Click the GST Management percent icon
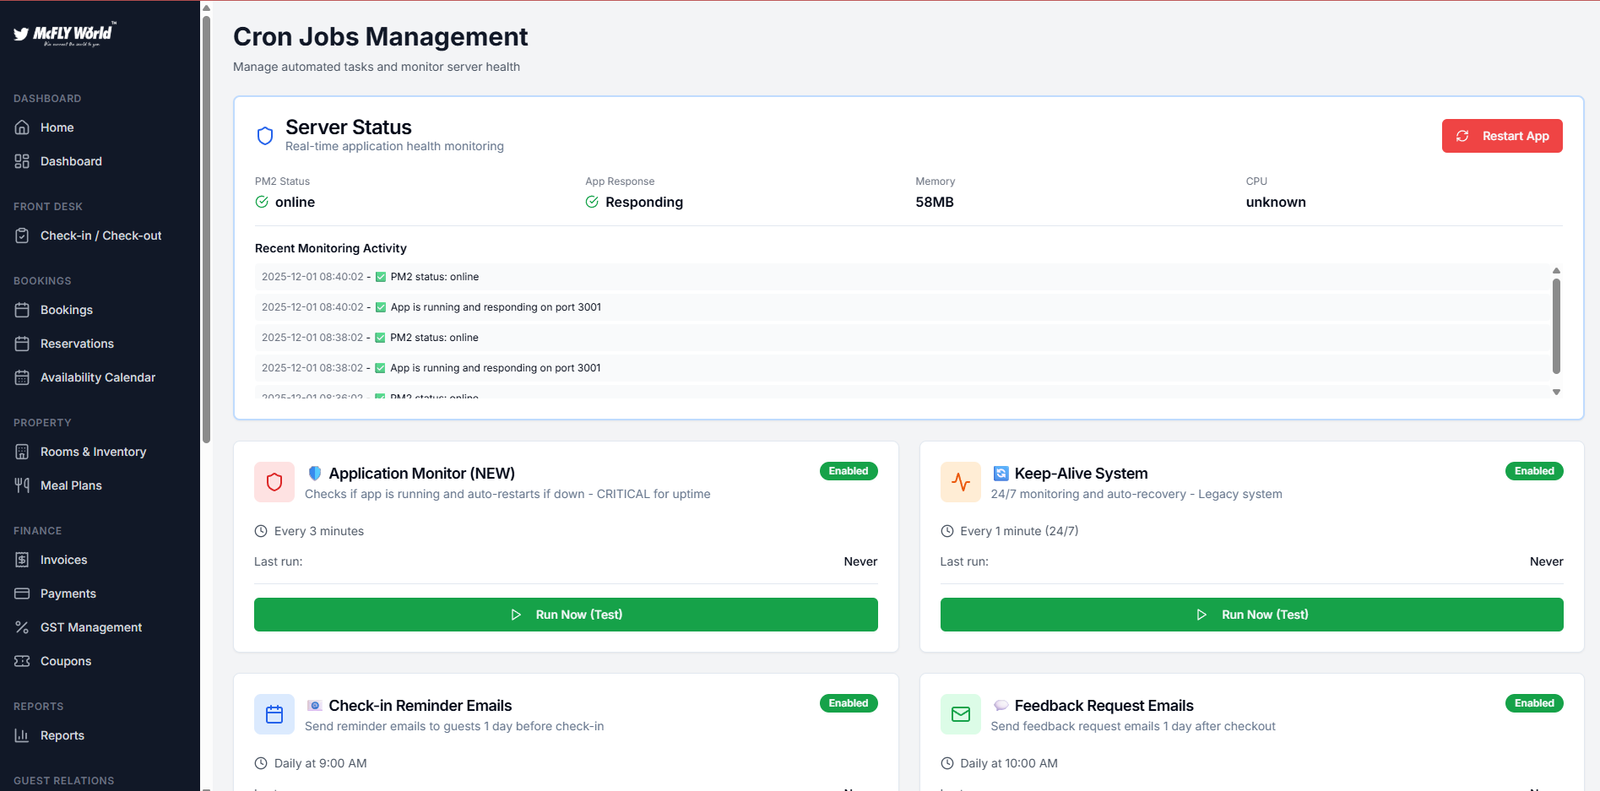Viewport: 1600px width, 791px height. (22, 628)
